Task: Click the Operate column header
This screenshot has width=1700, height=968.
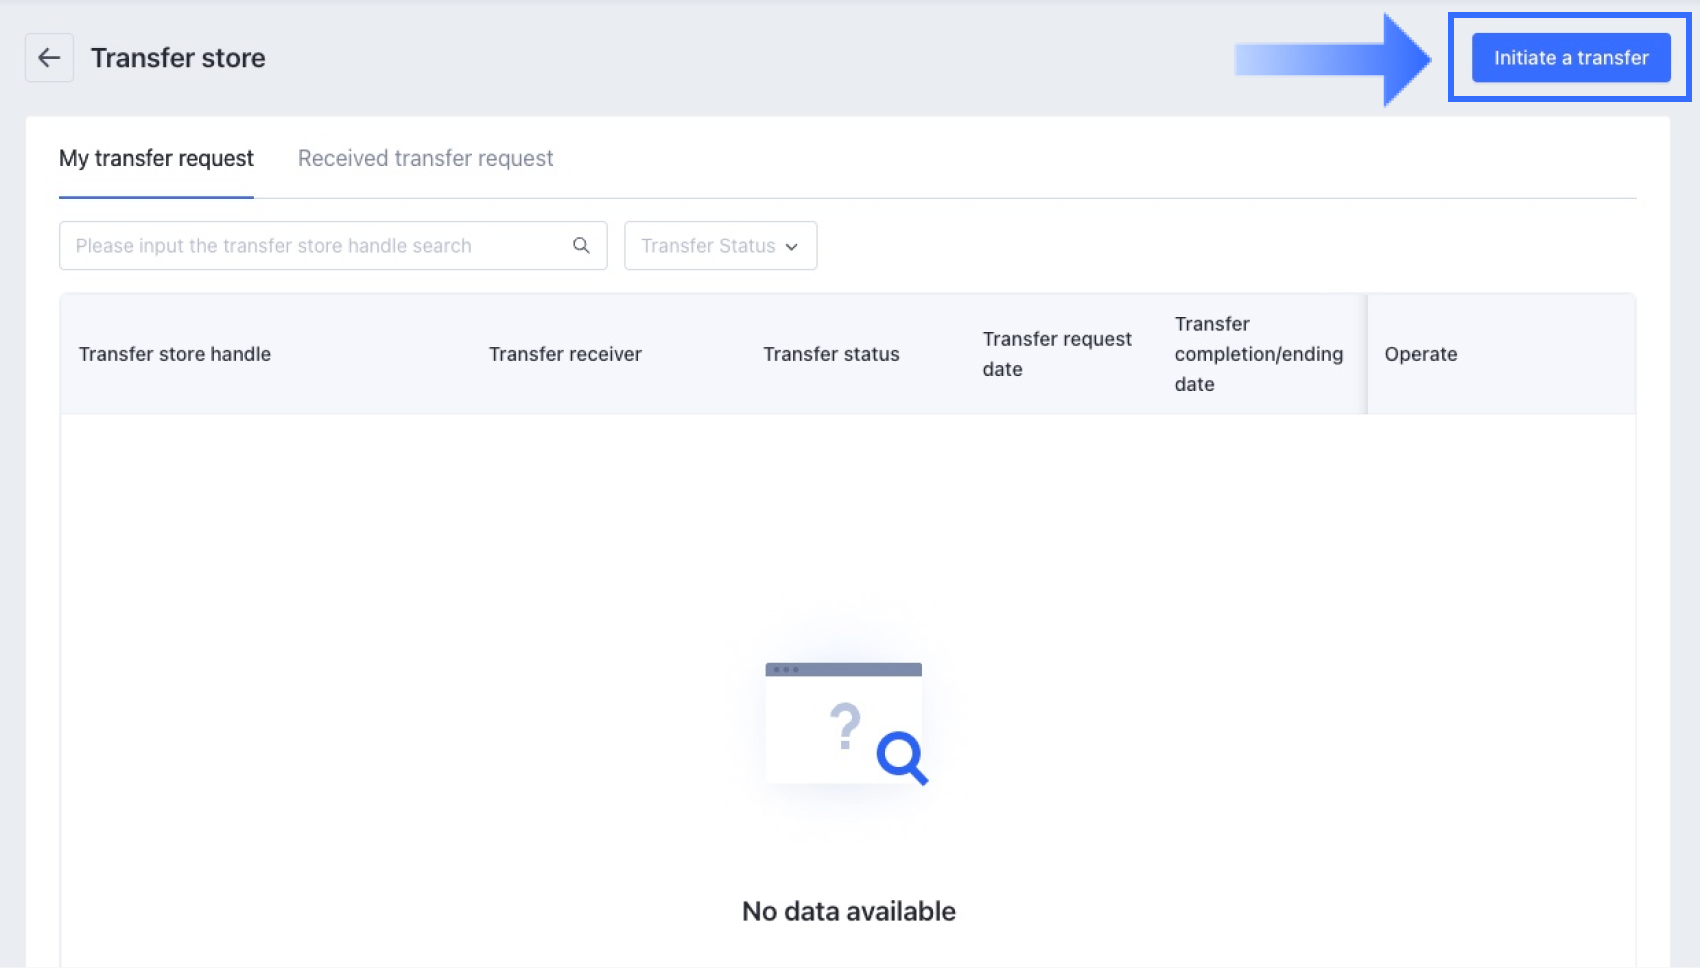Action: 1421,354
